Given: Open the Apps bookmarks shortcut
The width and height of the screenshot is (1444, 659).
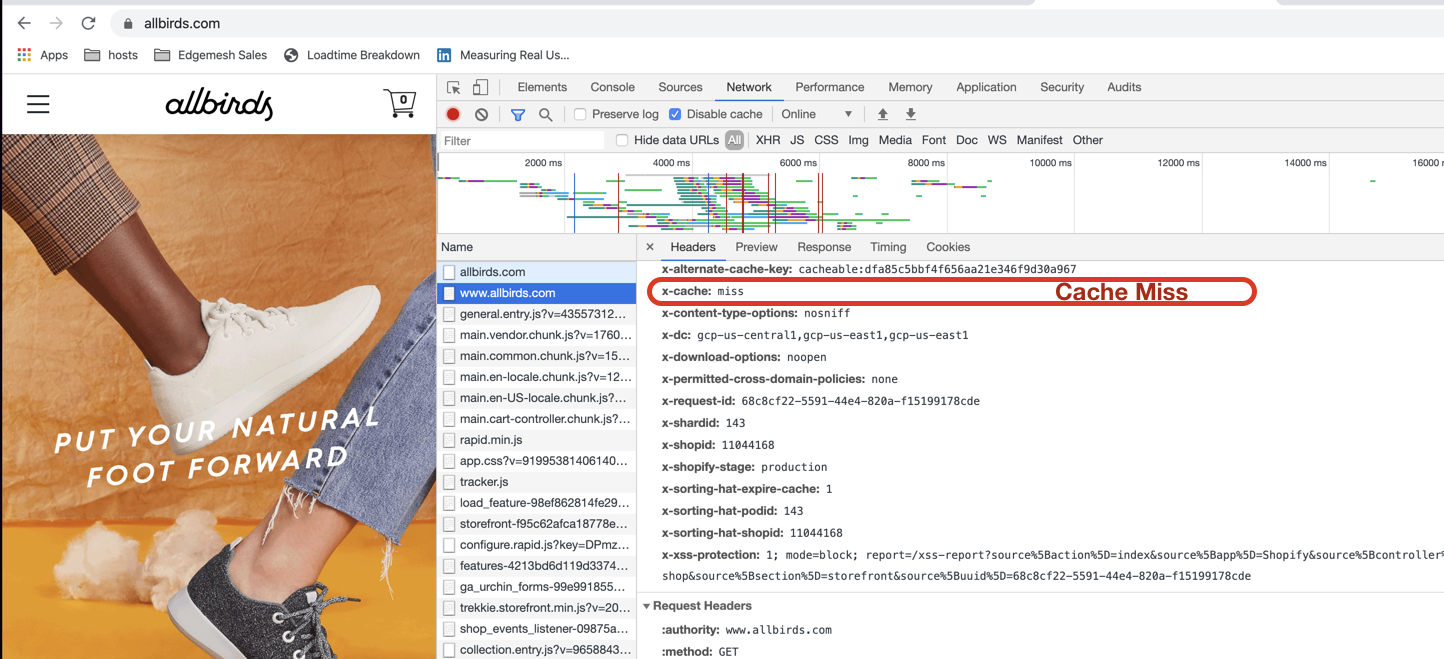Looking at the screenshot, I should point(43,55).
